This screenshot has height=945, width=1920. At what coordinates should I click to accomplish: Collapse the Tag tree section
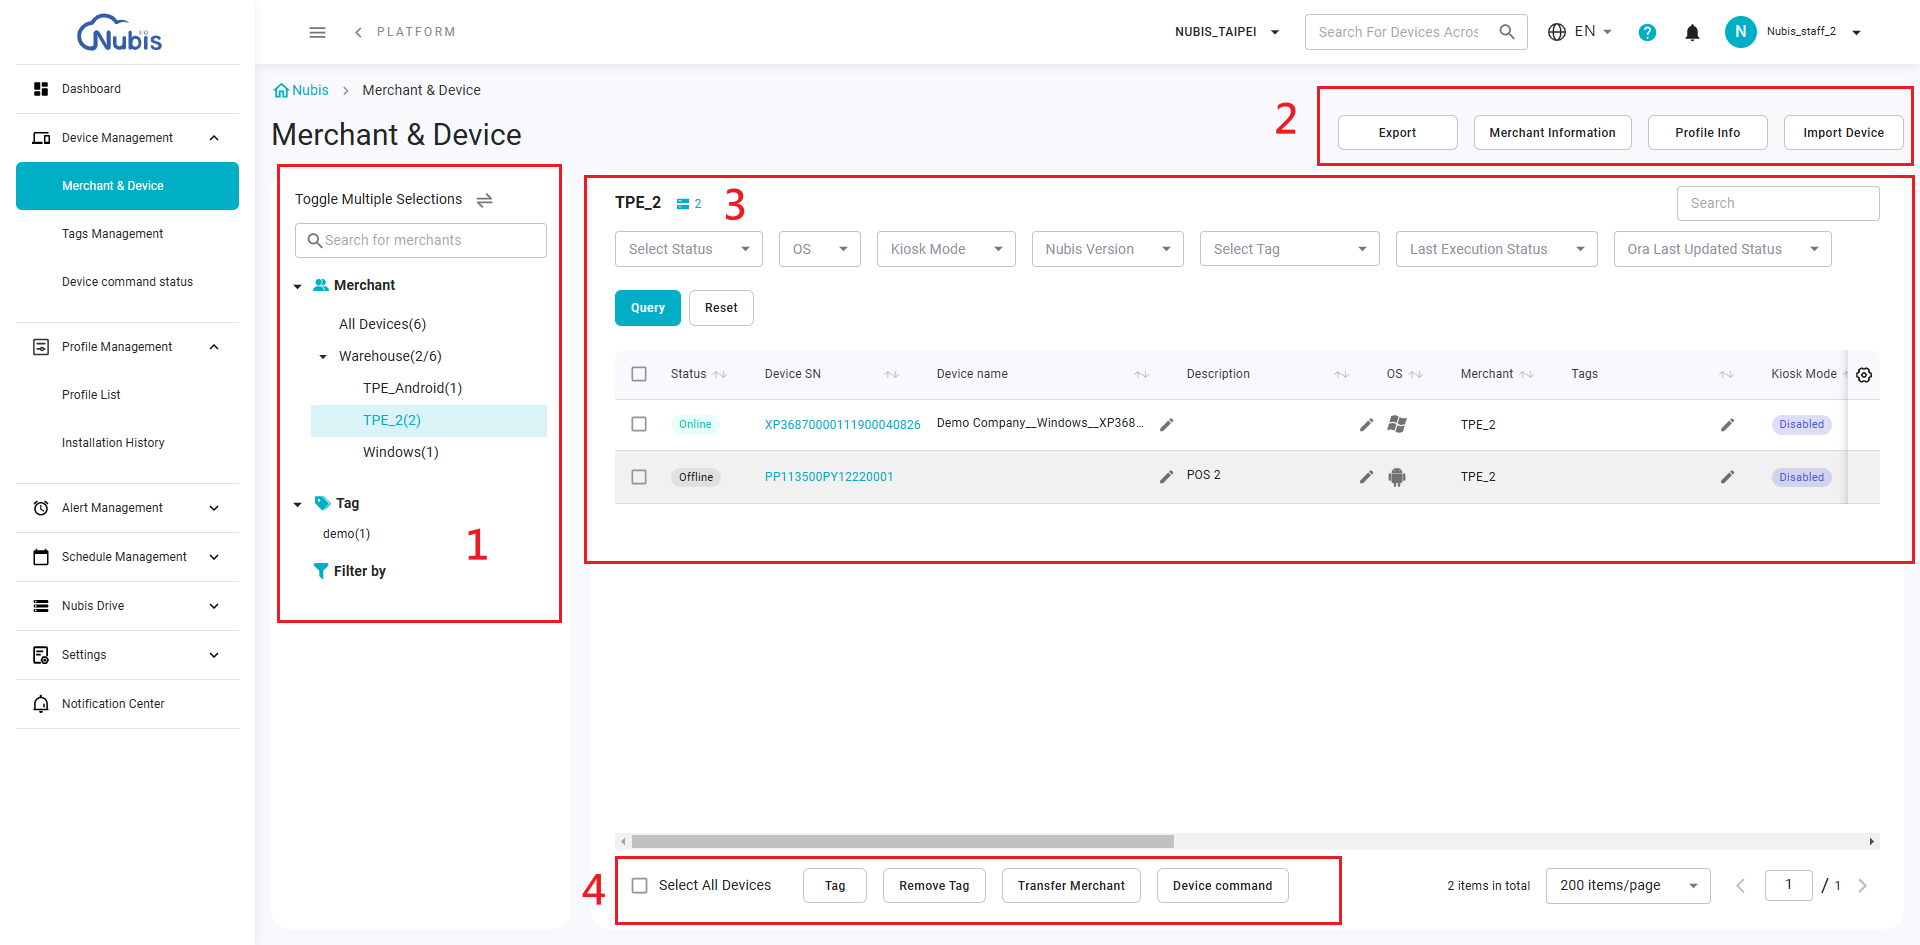[x=297, y=504]
